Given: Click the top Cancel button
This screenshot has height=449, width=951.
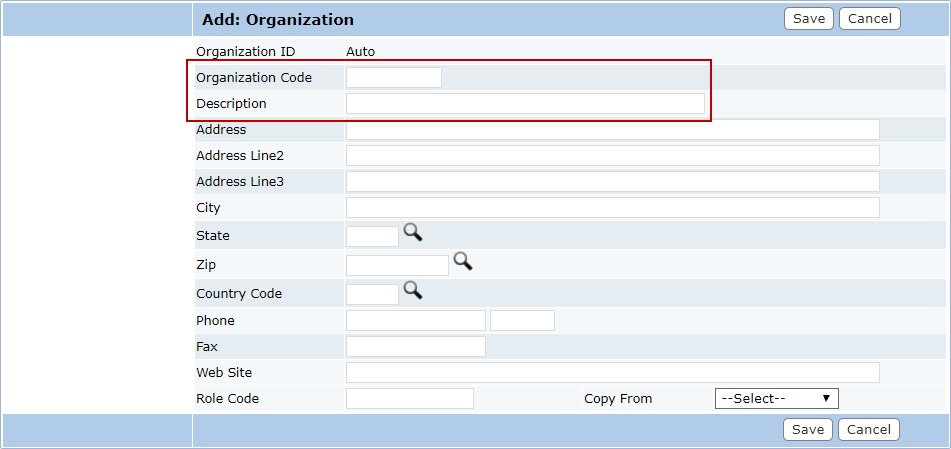Looking at the screenshot, I should (870, 19).
